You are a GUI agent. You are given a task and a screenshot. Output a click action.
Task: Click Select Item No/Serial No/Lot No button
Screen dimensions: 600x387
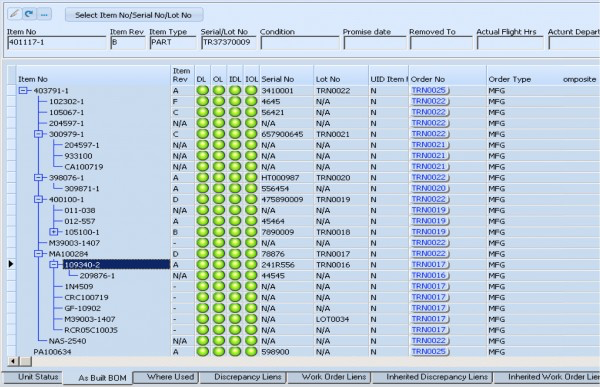tap(134, 15)
